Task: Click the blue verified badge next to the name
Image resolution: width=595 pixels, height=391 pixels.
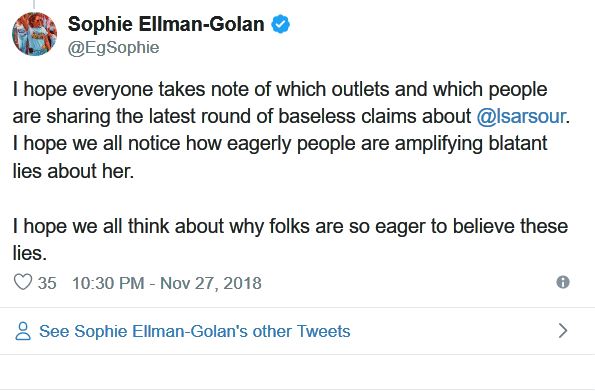Action: coord(280,24)
